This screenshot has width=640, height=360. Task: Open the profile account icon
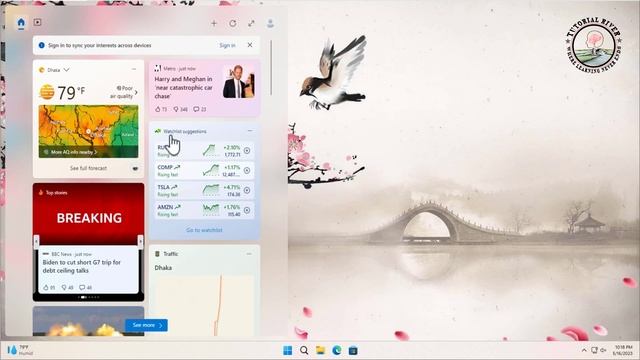[x=270, y=23]
